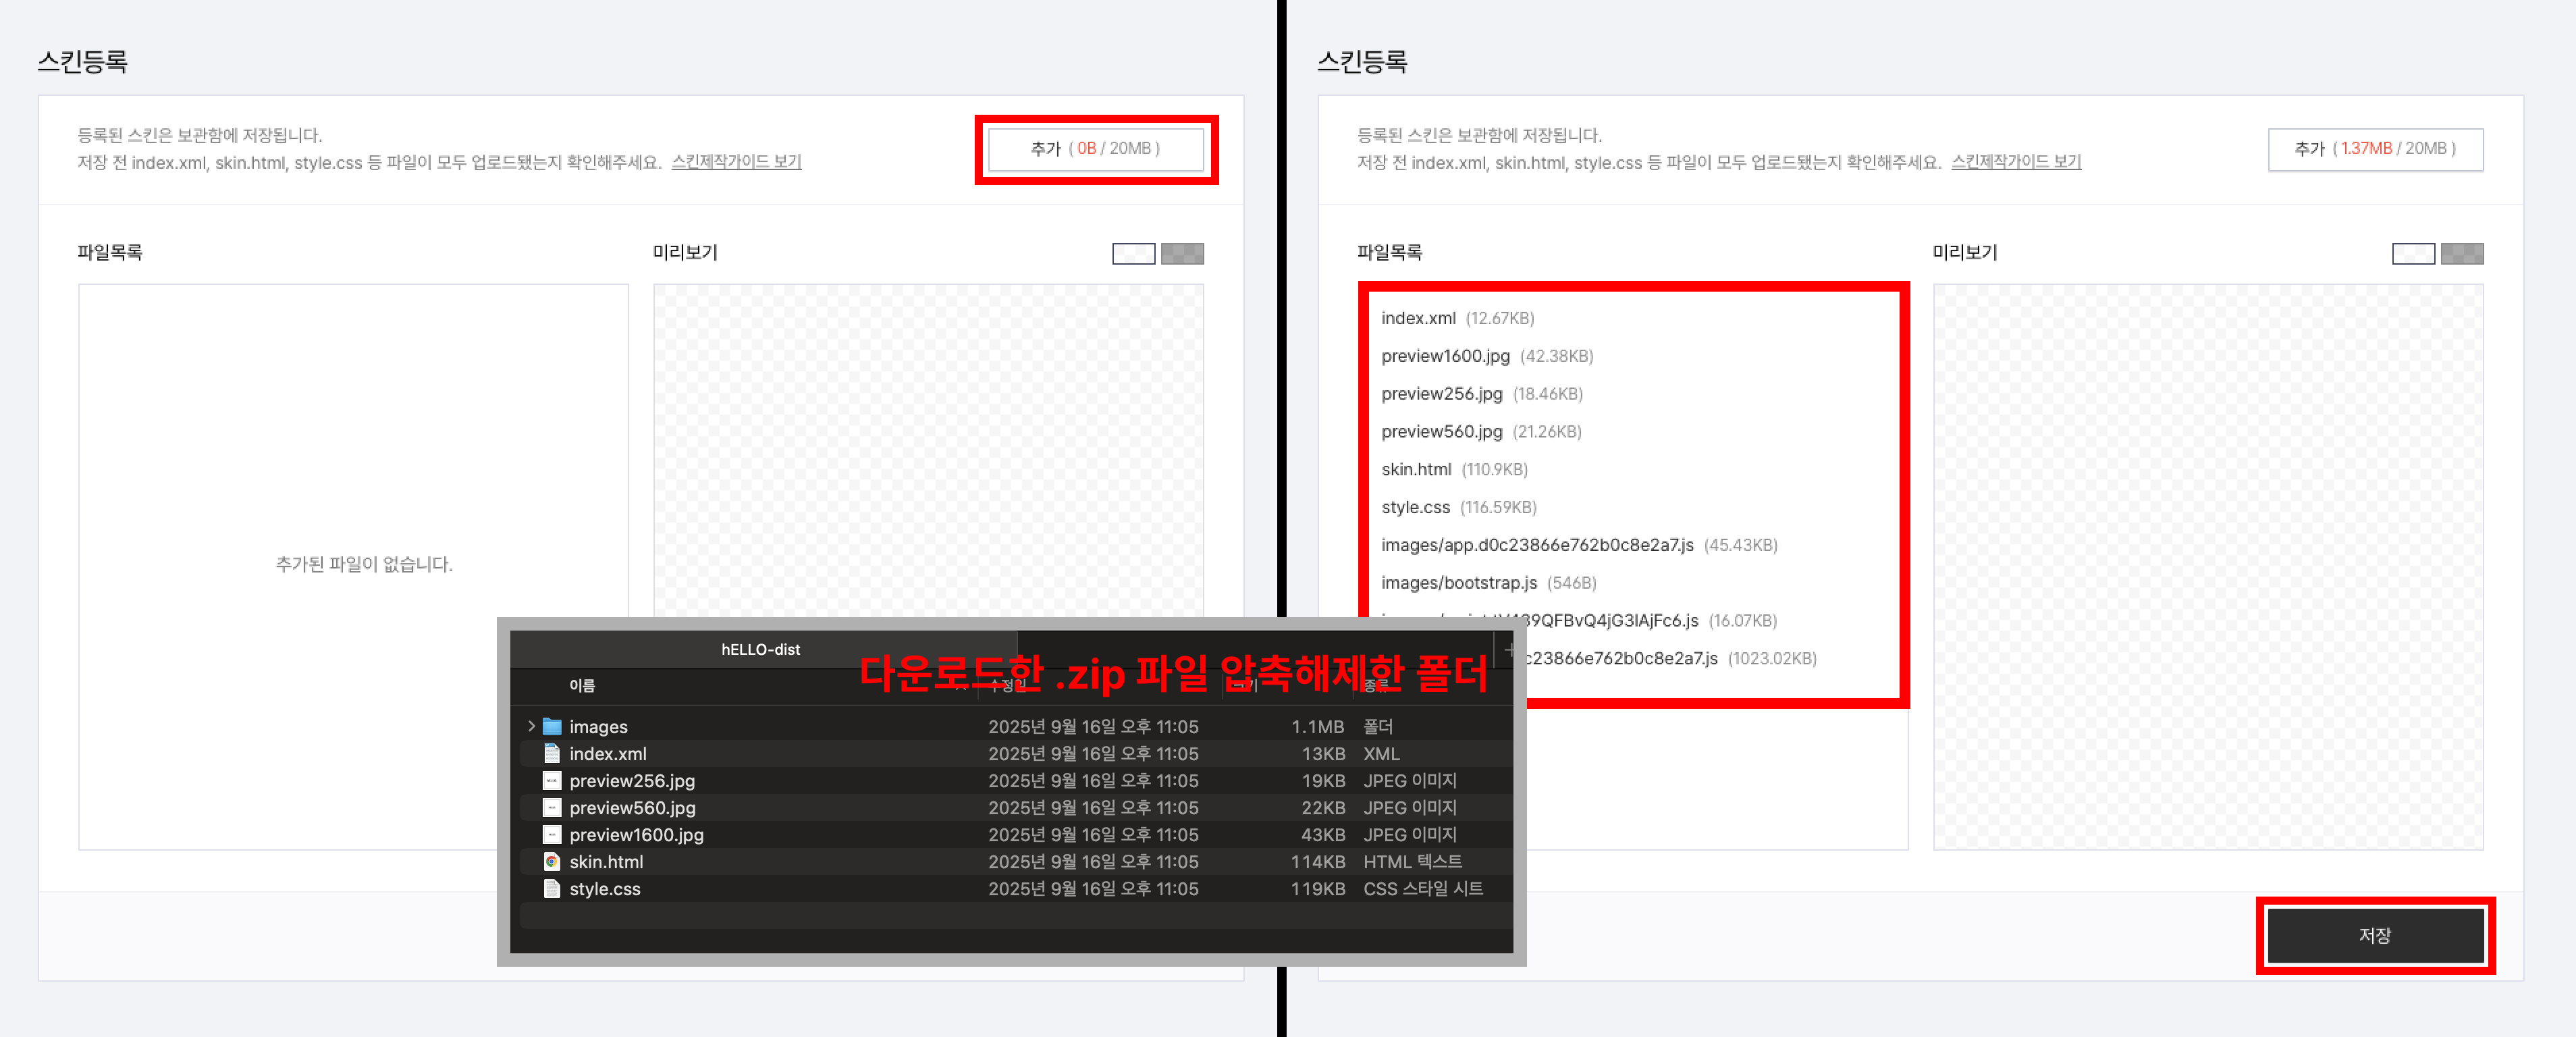Screen dimensions: 2576x1037
Task: Open 스킨제작가이드 보기 link on the left panel
Action: 736,162
